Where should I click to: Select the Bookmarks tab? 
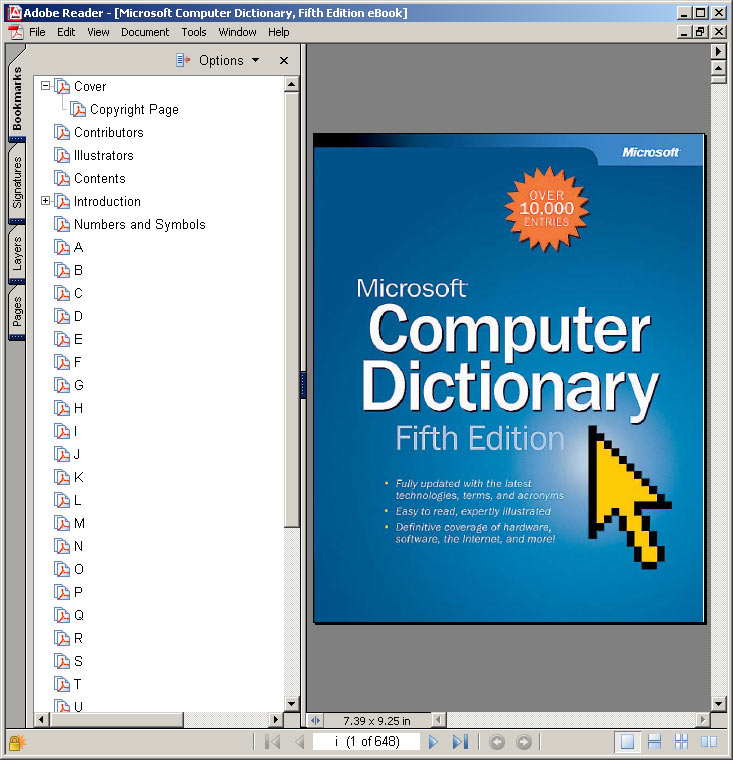click(17, 99)
